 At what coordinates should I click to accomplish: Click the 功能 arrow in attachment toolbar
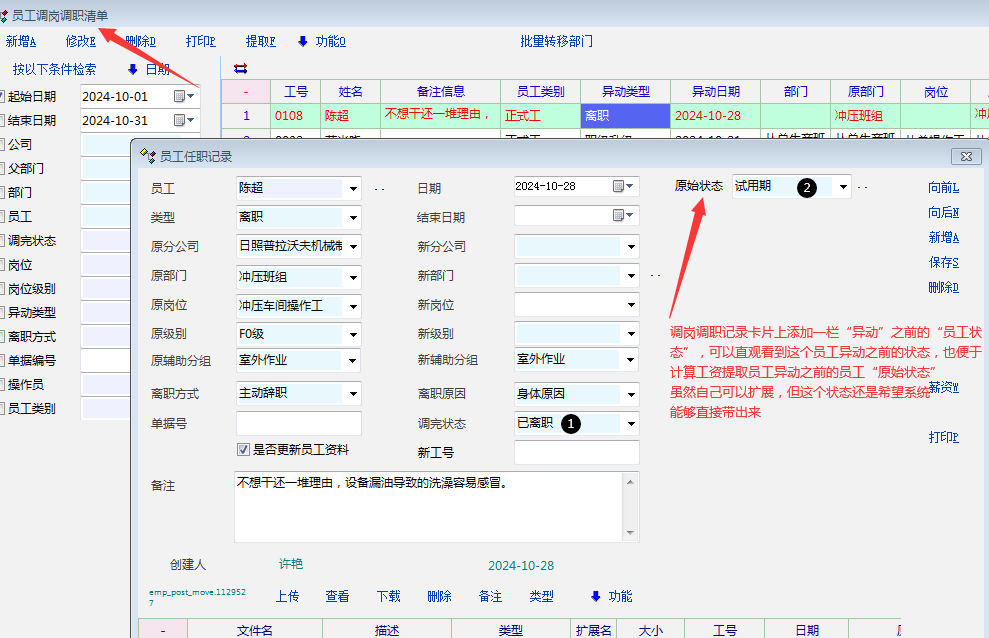[596, 596]
